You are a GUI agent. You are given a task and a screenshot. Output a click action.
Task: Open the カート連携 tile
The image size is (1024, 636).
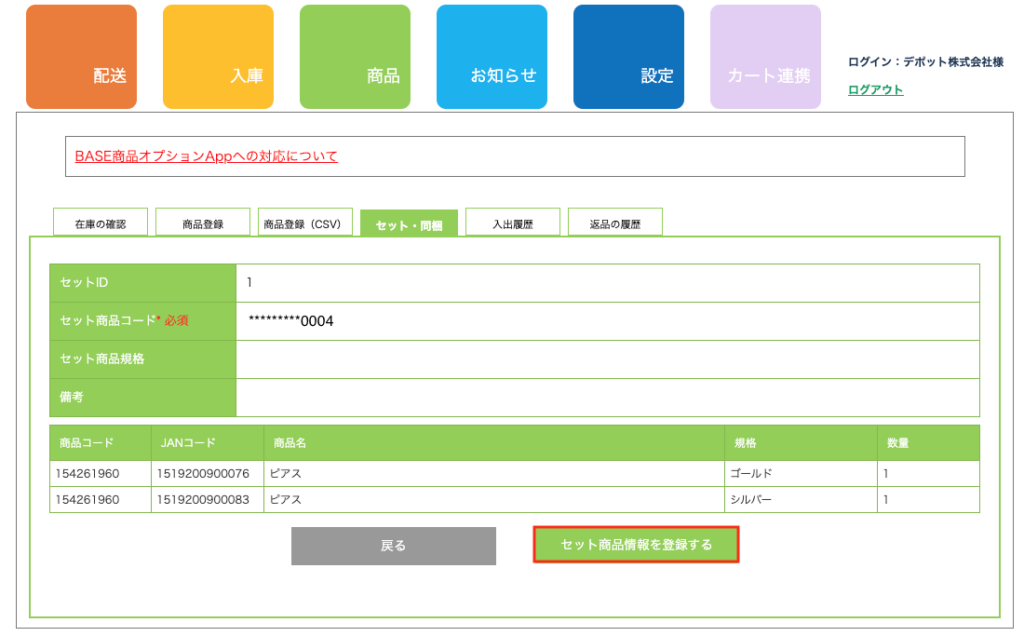pos(765,57)
